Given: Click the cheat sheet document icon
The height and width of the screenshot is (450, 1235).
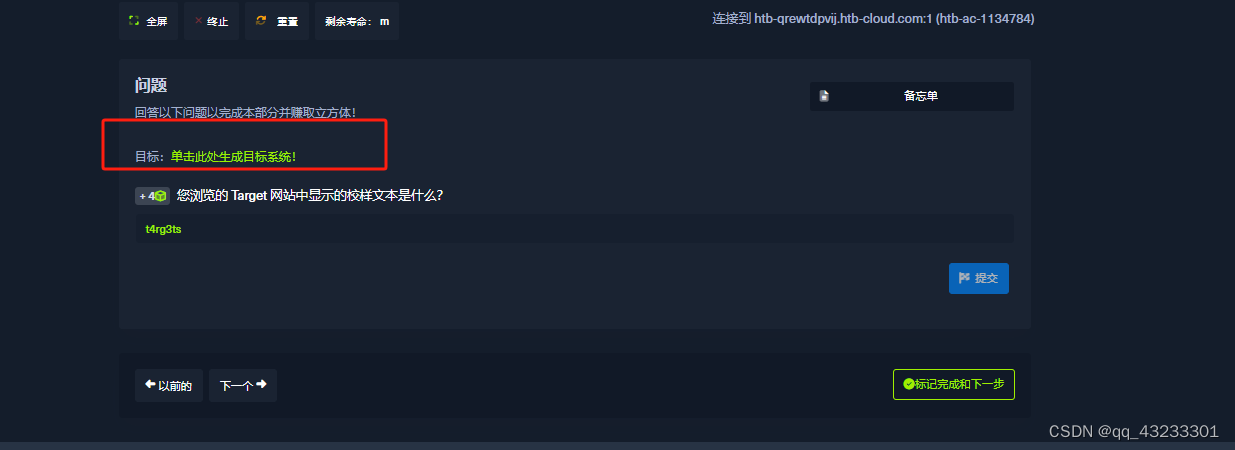Looking at the screenshot, I should point(824,96).
